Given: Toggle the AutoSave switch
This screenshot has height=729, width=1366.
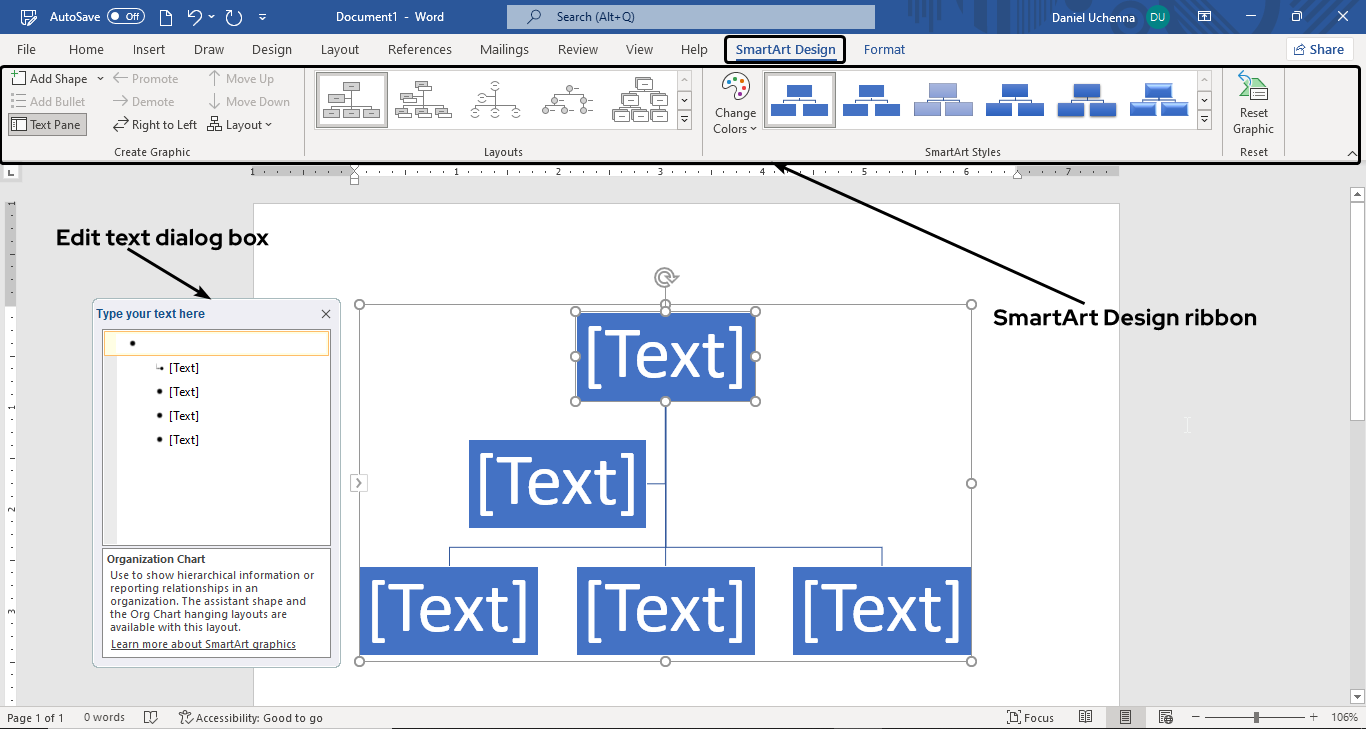Looking at the screenshot, I should point(125,17).
